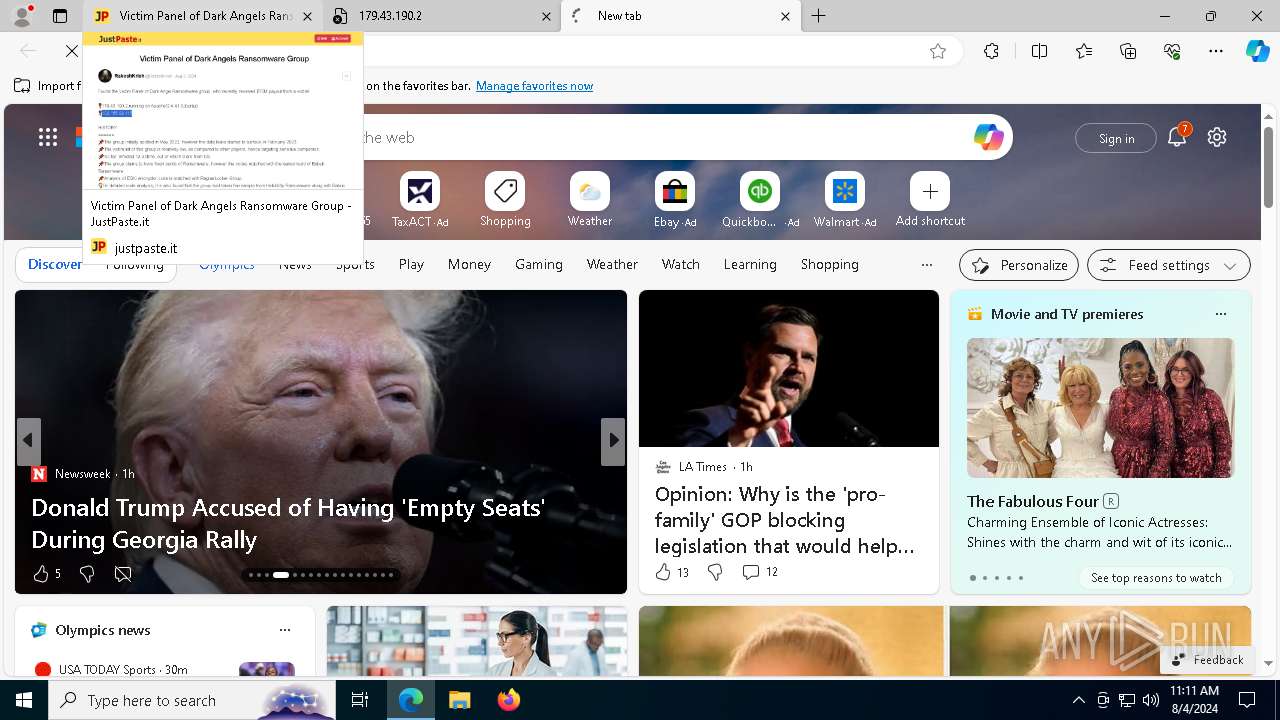Open the browser profile icon
The width and height of the screenshot is (1280, 720).
click(21, 16)
